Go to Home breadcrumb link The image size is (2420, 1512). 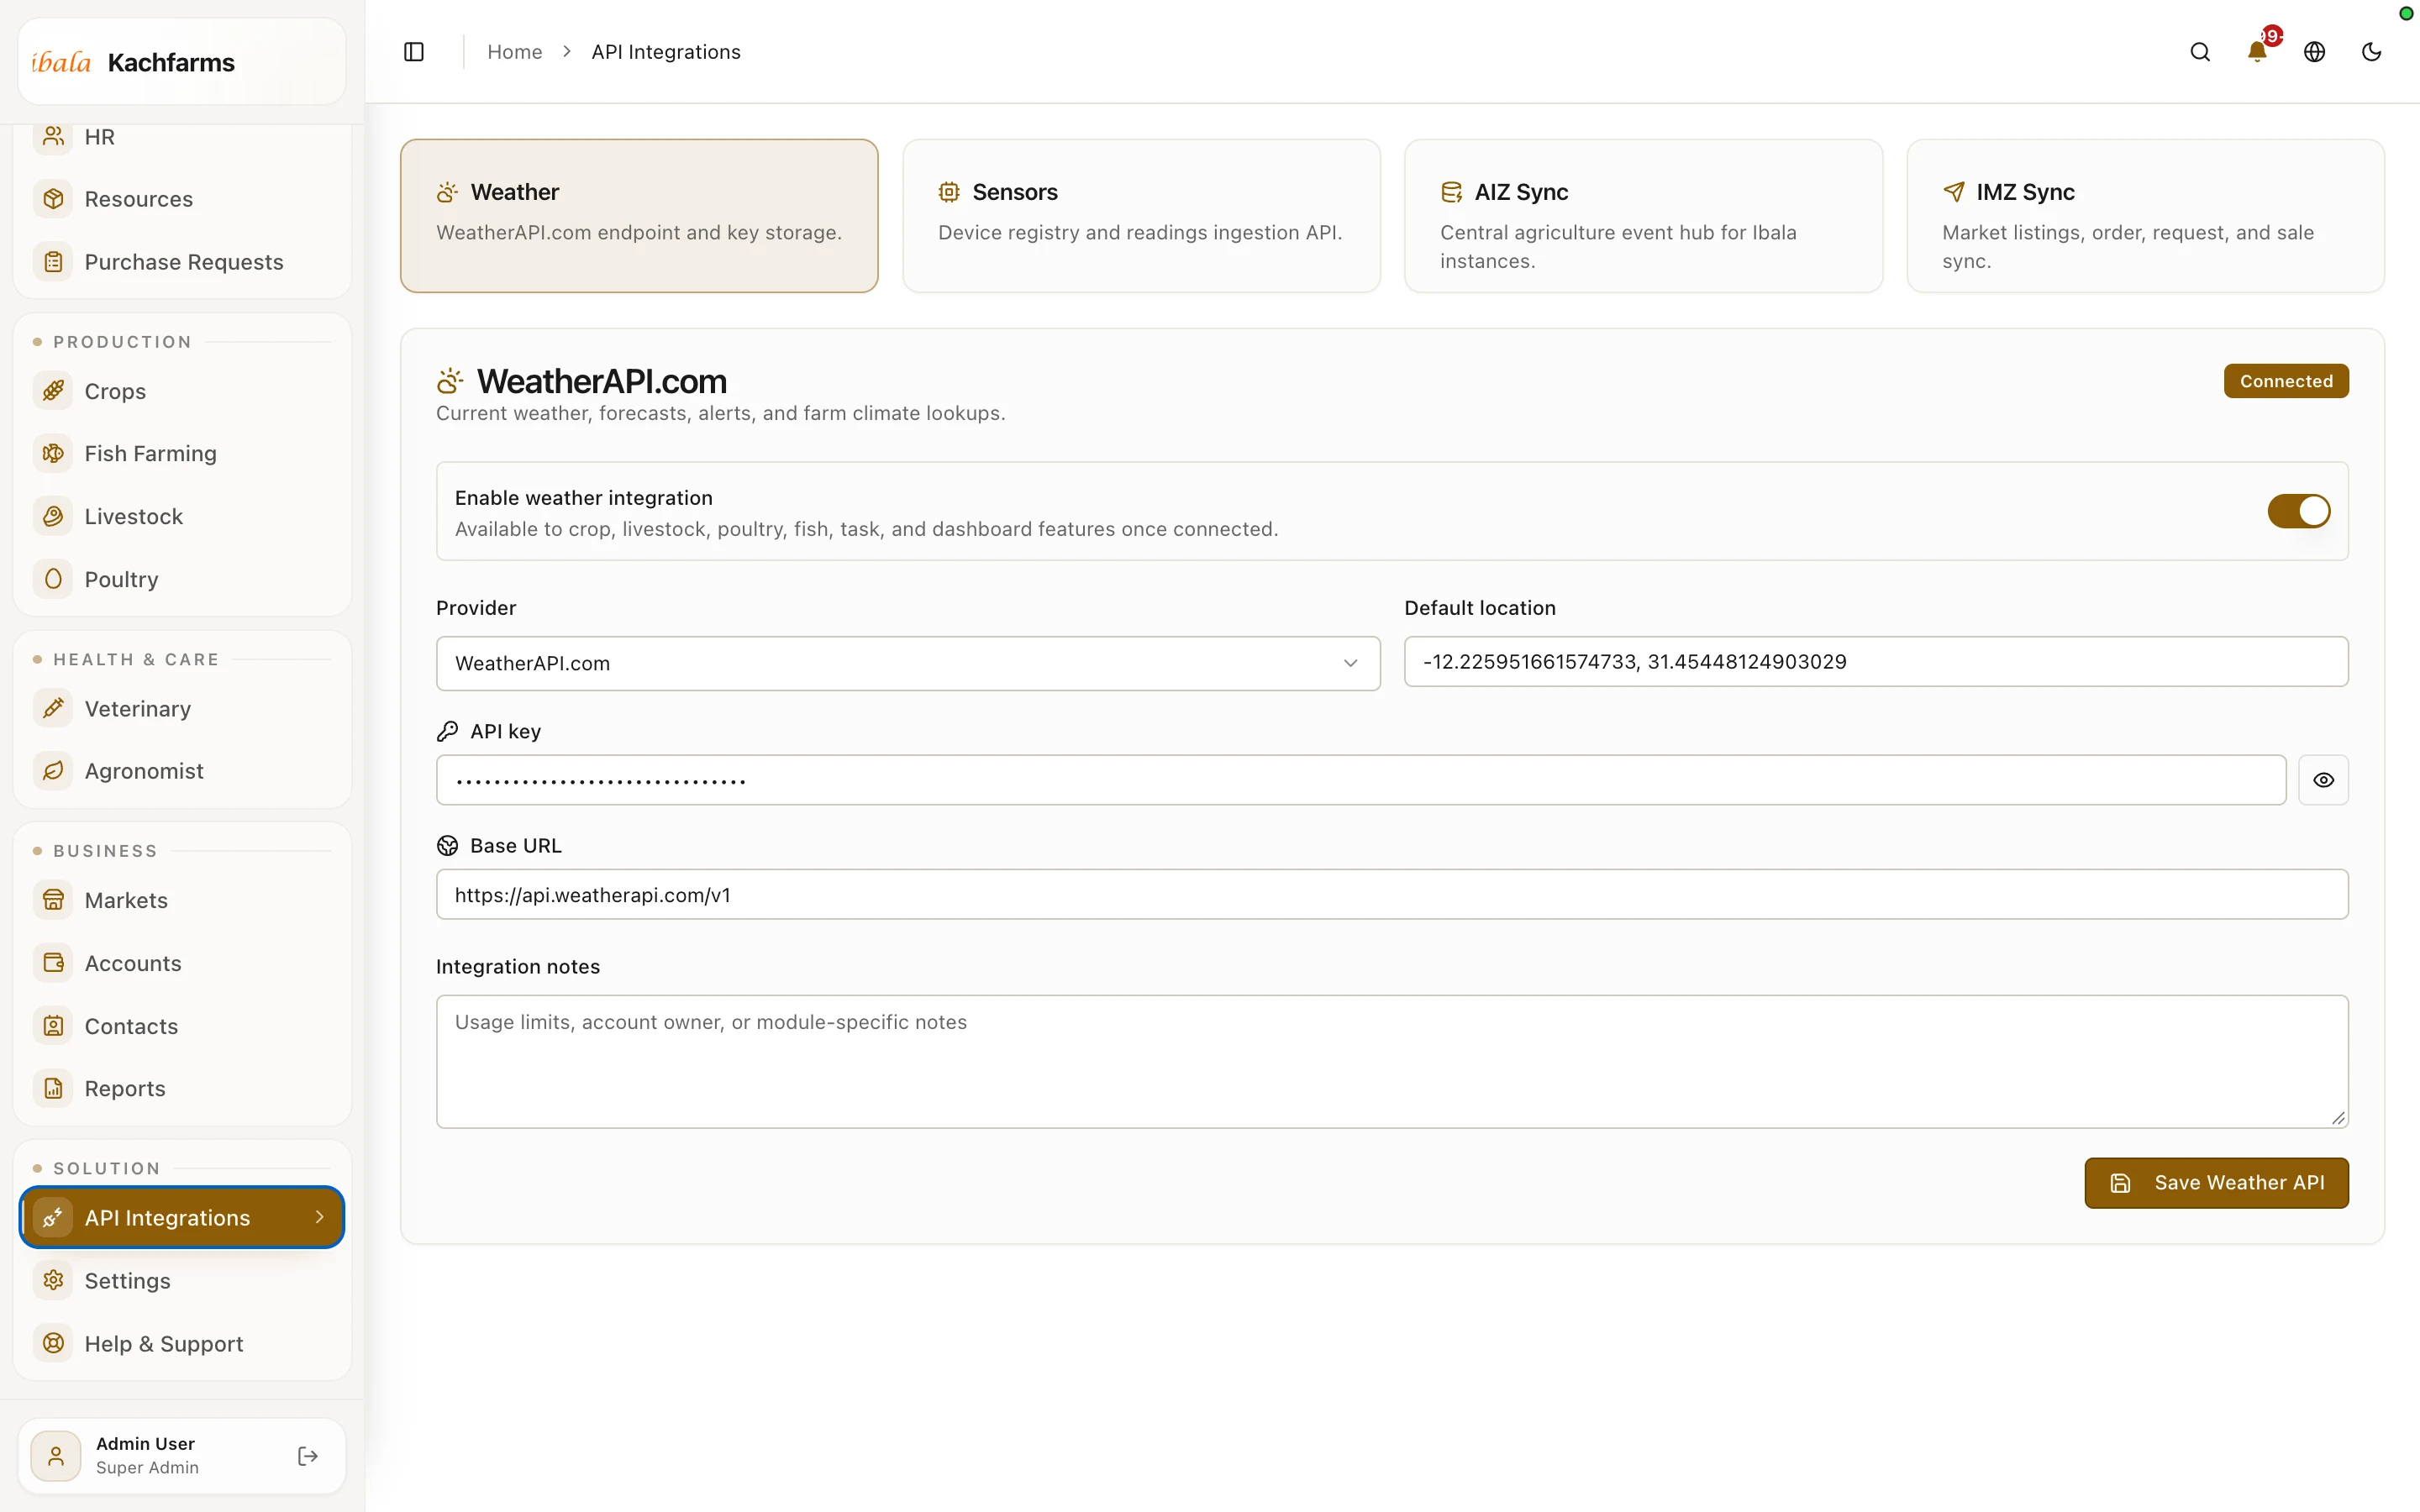click(x=514, y=52)
